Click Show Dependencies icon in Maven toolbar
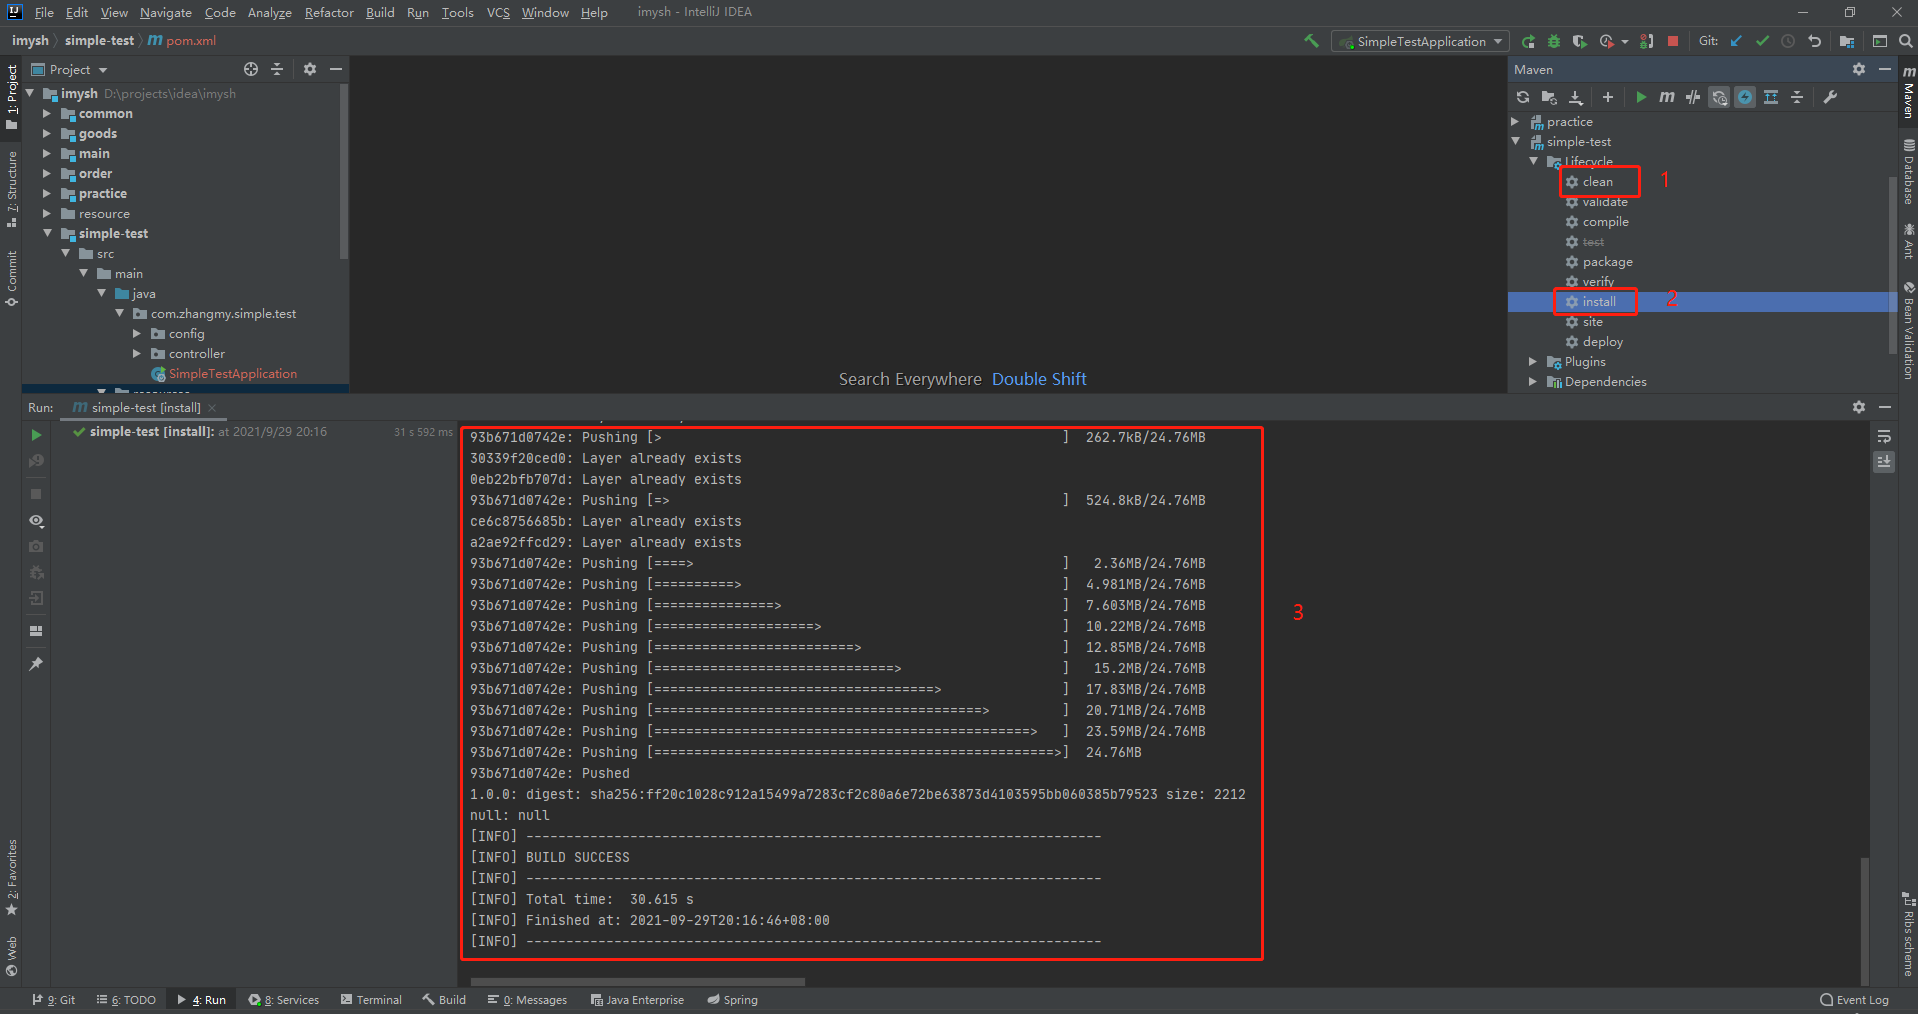The image size is (1918, 1014). pyautogui.click(x=1771, y=97)
